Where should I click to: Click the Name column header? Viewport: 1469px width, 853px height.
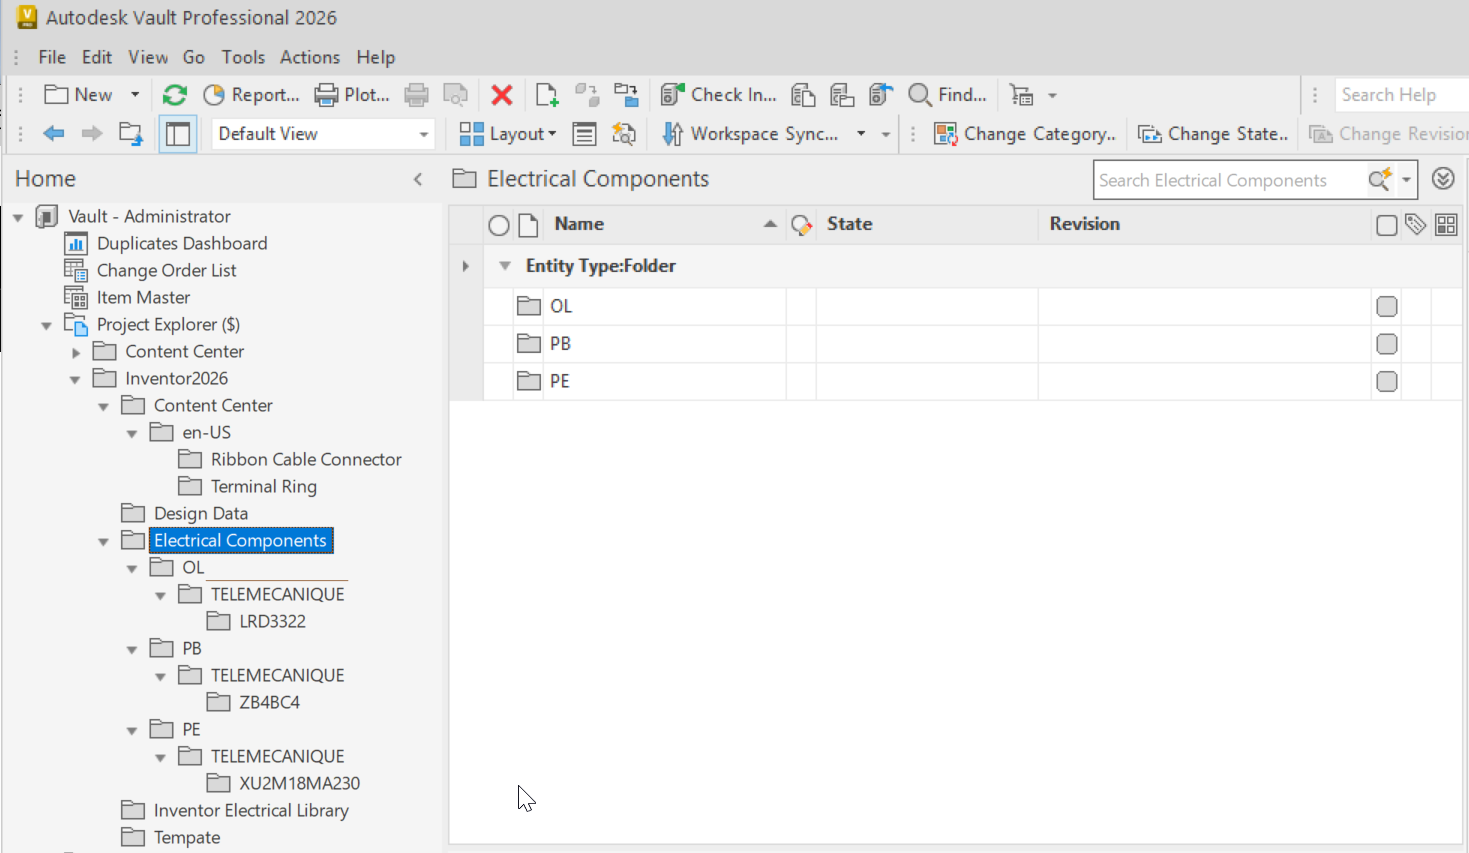click(663, 224)
